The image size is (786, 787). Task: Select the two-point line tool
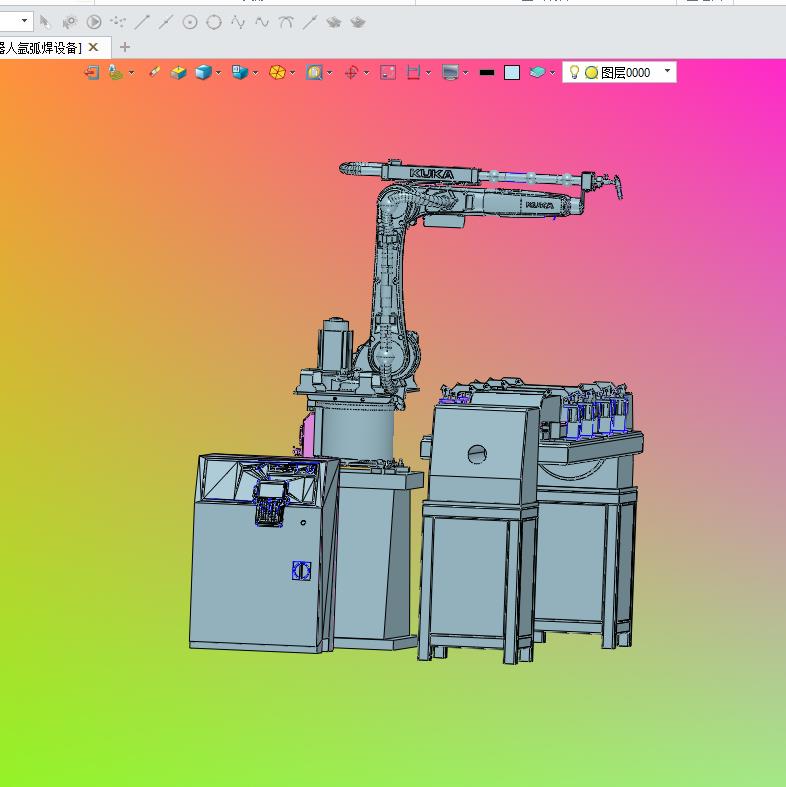[142, 21]
